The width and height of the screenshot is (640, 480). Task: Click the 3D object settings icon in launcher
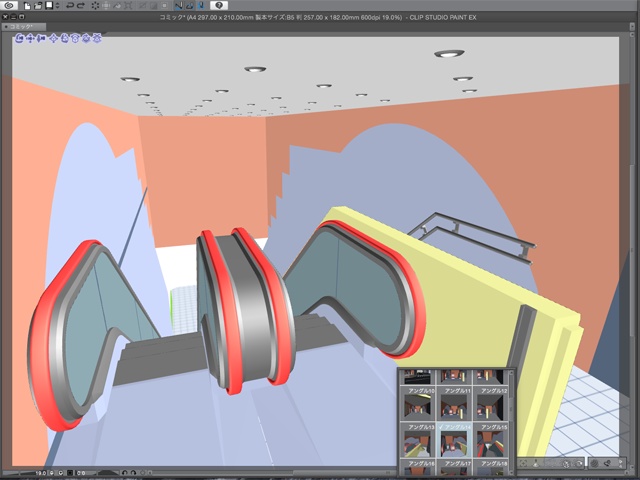[606, 463]
